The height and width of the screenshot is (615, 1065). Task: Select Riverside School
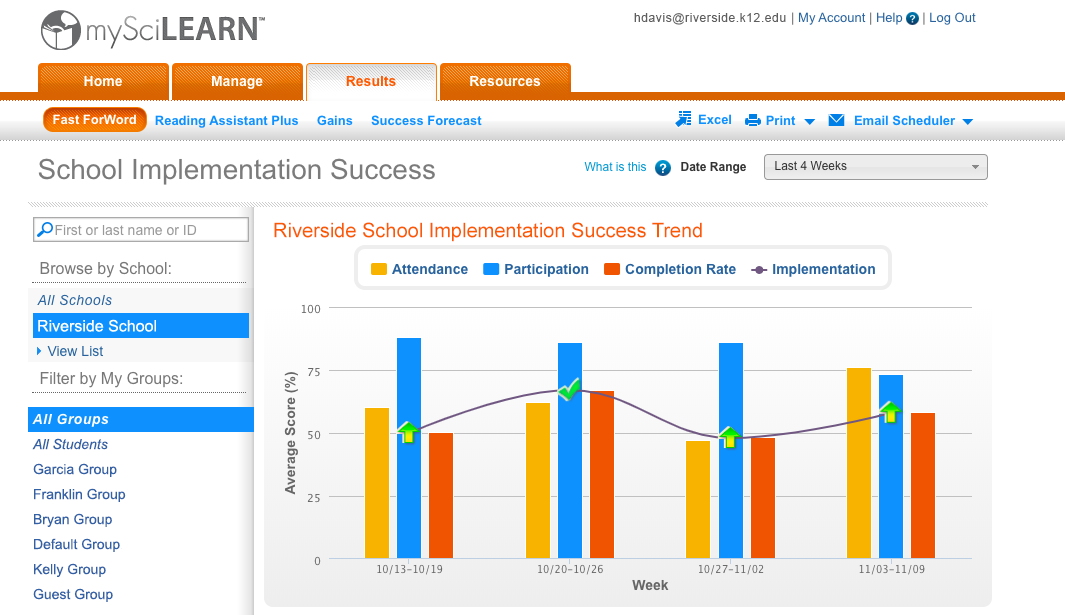pyautogui.click(x=141, y=326)
